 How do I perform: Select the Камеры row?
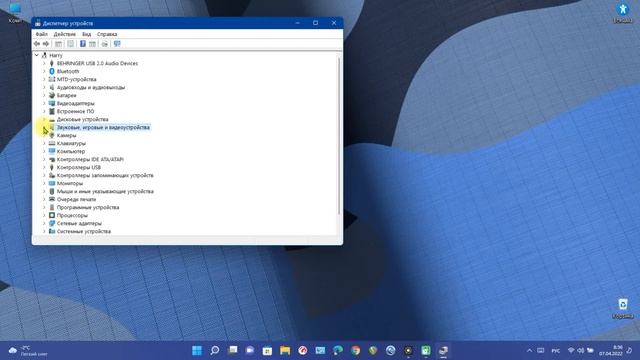pyautogui.click(x=67, y=135)
